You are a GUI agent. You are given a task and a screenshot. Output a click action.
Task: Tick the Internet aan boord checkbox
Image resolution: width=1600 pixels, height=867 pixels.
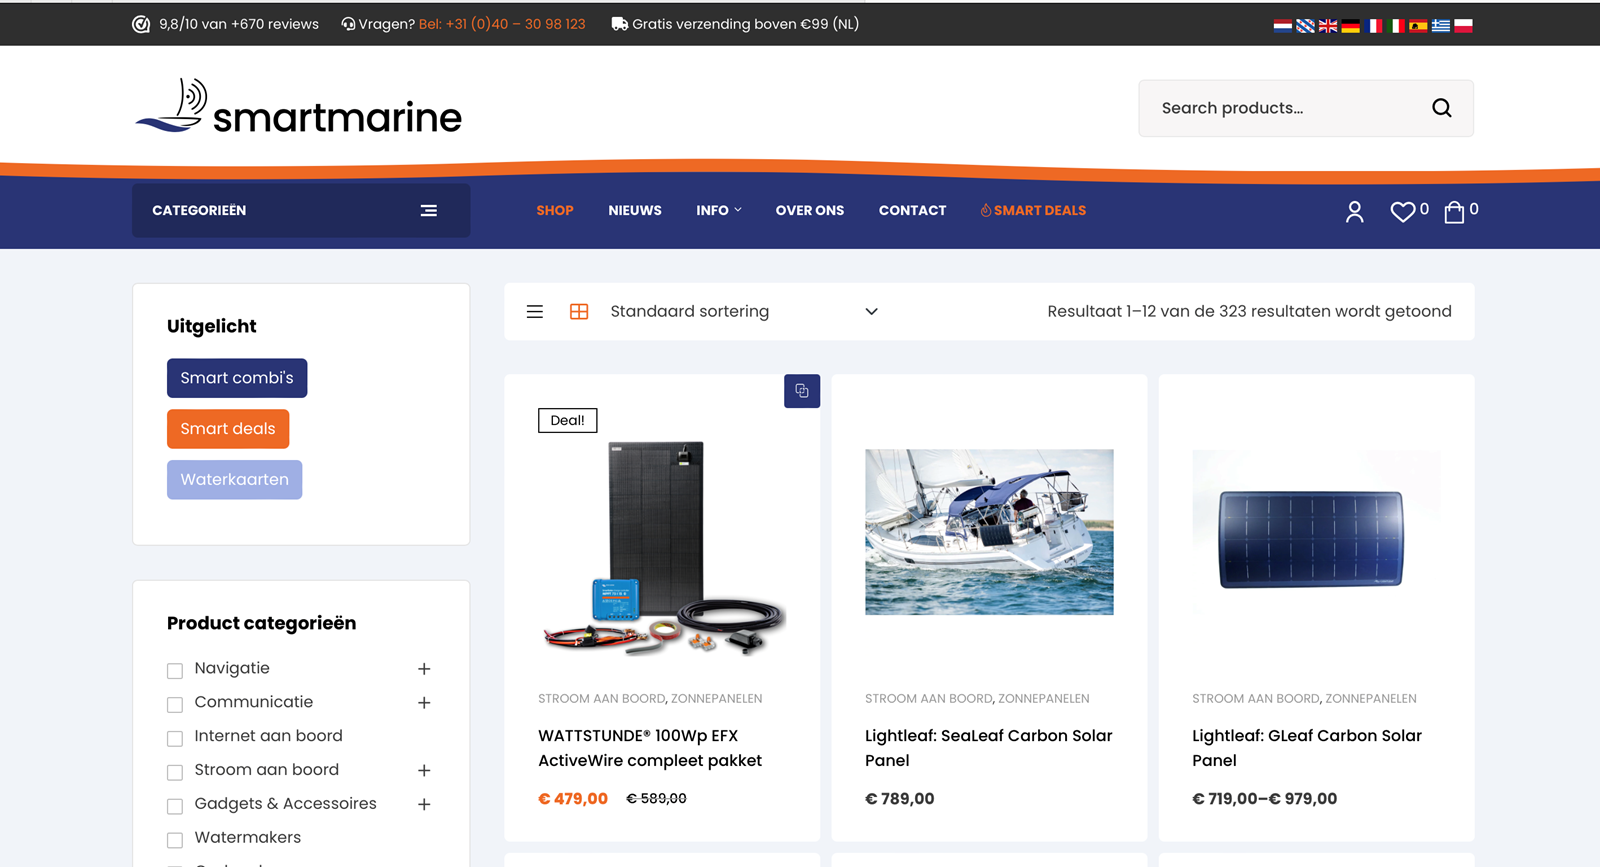[x=175, y=738]
